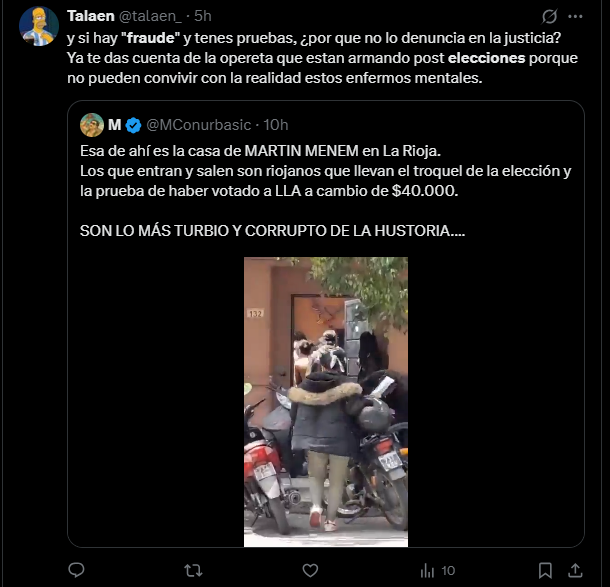The width and height of the screenshot is (610, 587).
Task: Bookmark this tweet
Action: coord(545,570)
